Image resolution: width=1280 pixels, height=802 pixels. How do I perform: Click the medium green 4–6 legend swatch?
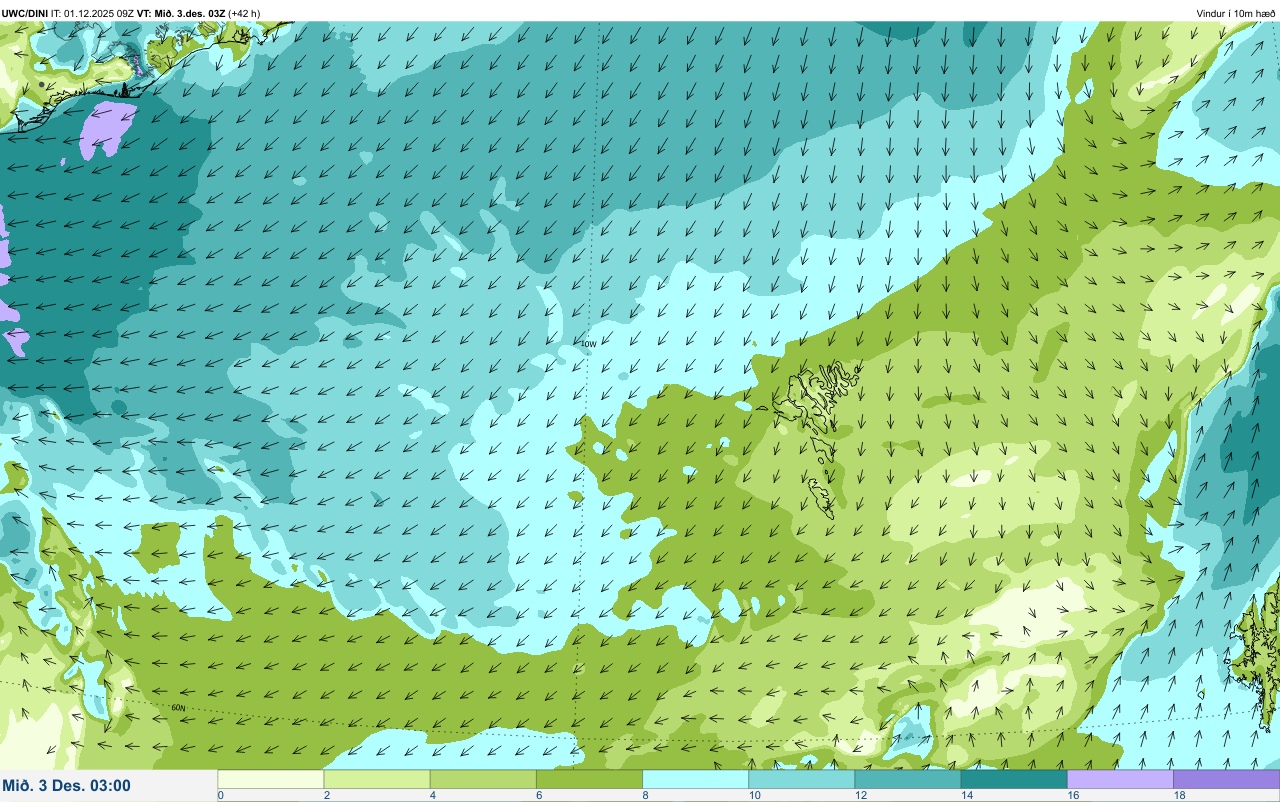click(483, 779)
